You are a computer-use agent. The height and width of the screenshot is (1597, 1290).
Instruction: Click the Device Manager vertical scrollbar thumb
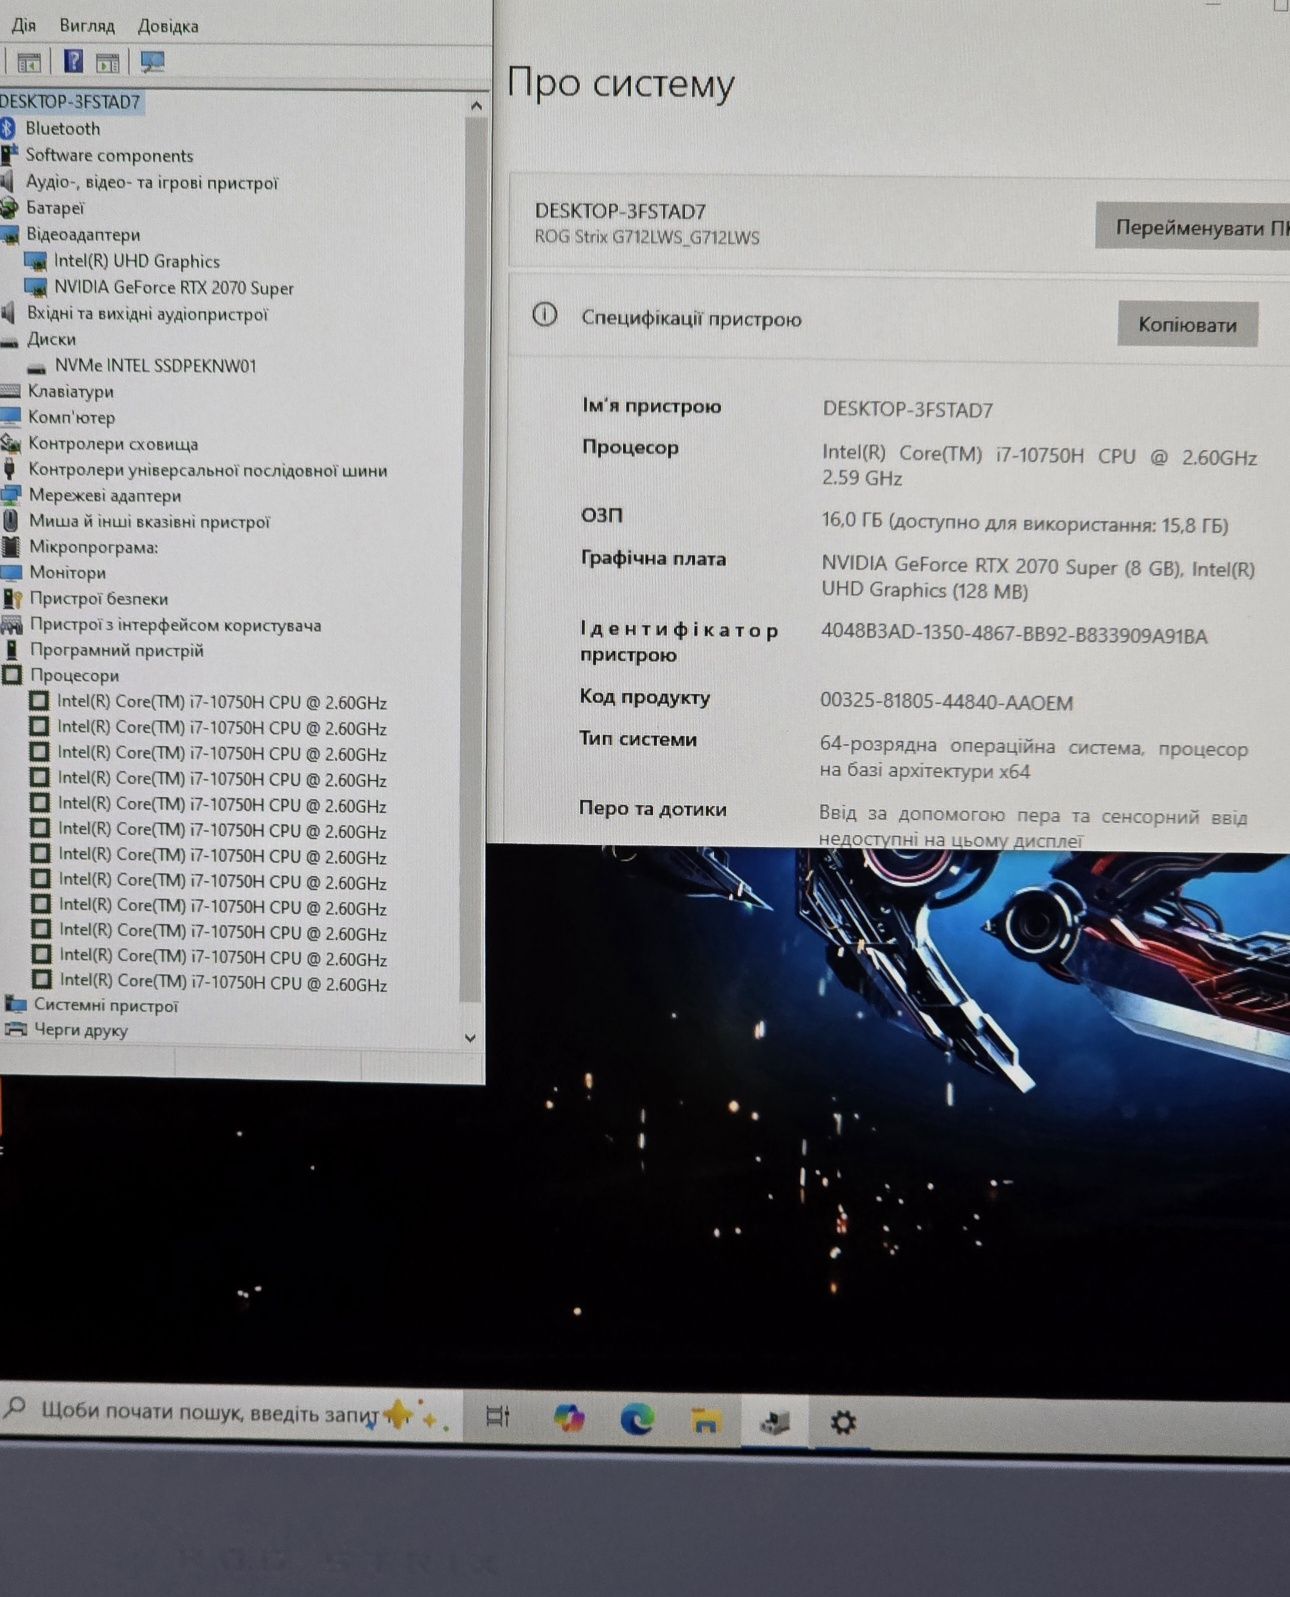click(x=473, y=560)
